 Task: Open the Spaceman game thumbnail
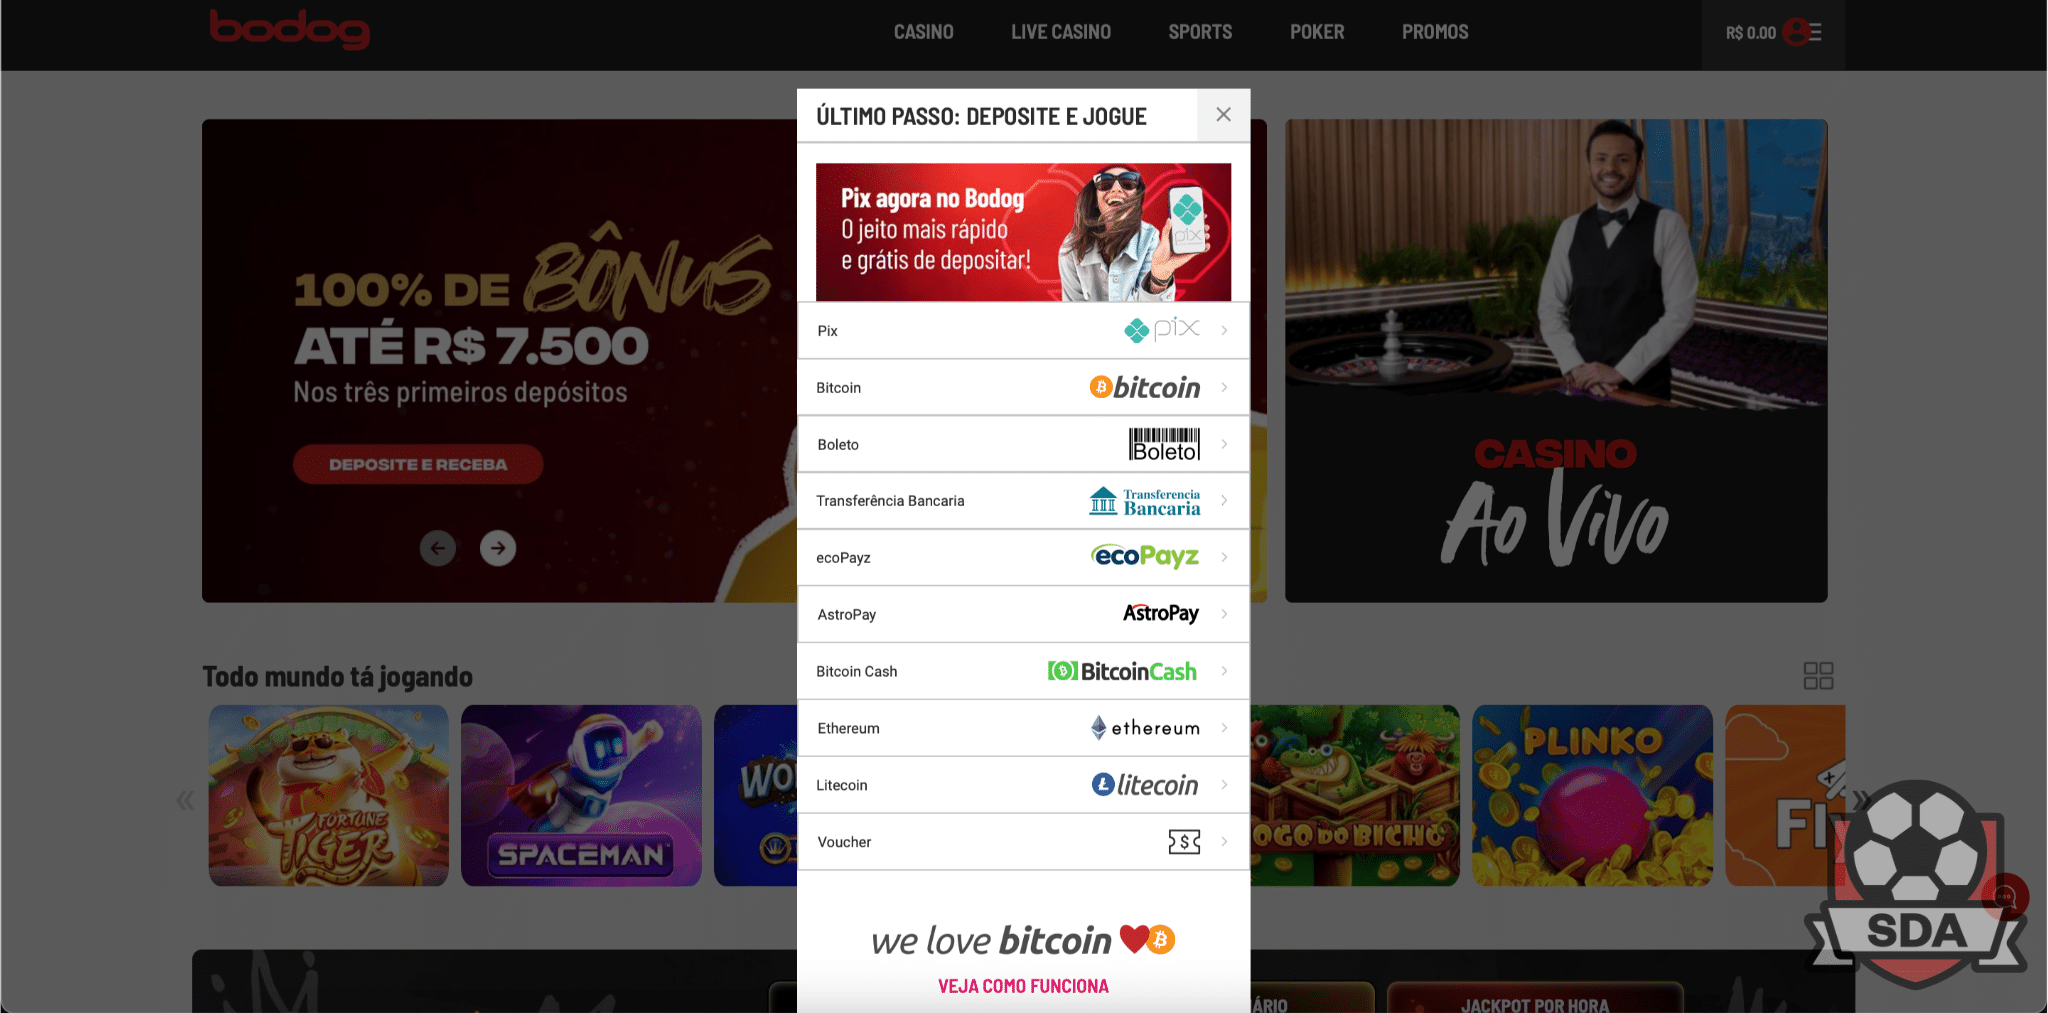(x=581, y=796)
